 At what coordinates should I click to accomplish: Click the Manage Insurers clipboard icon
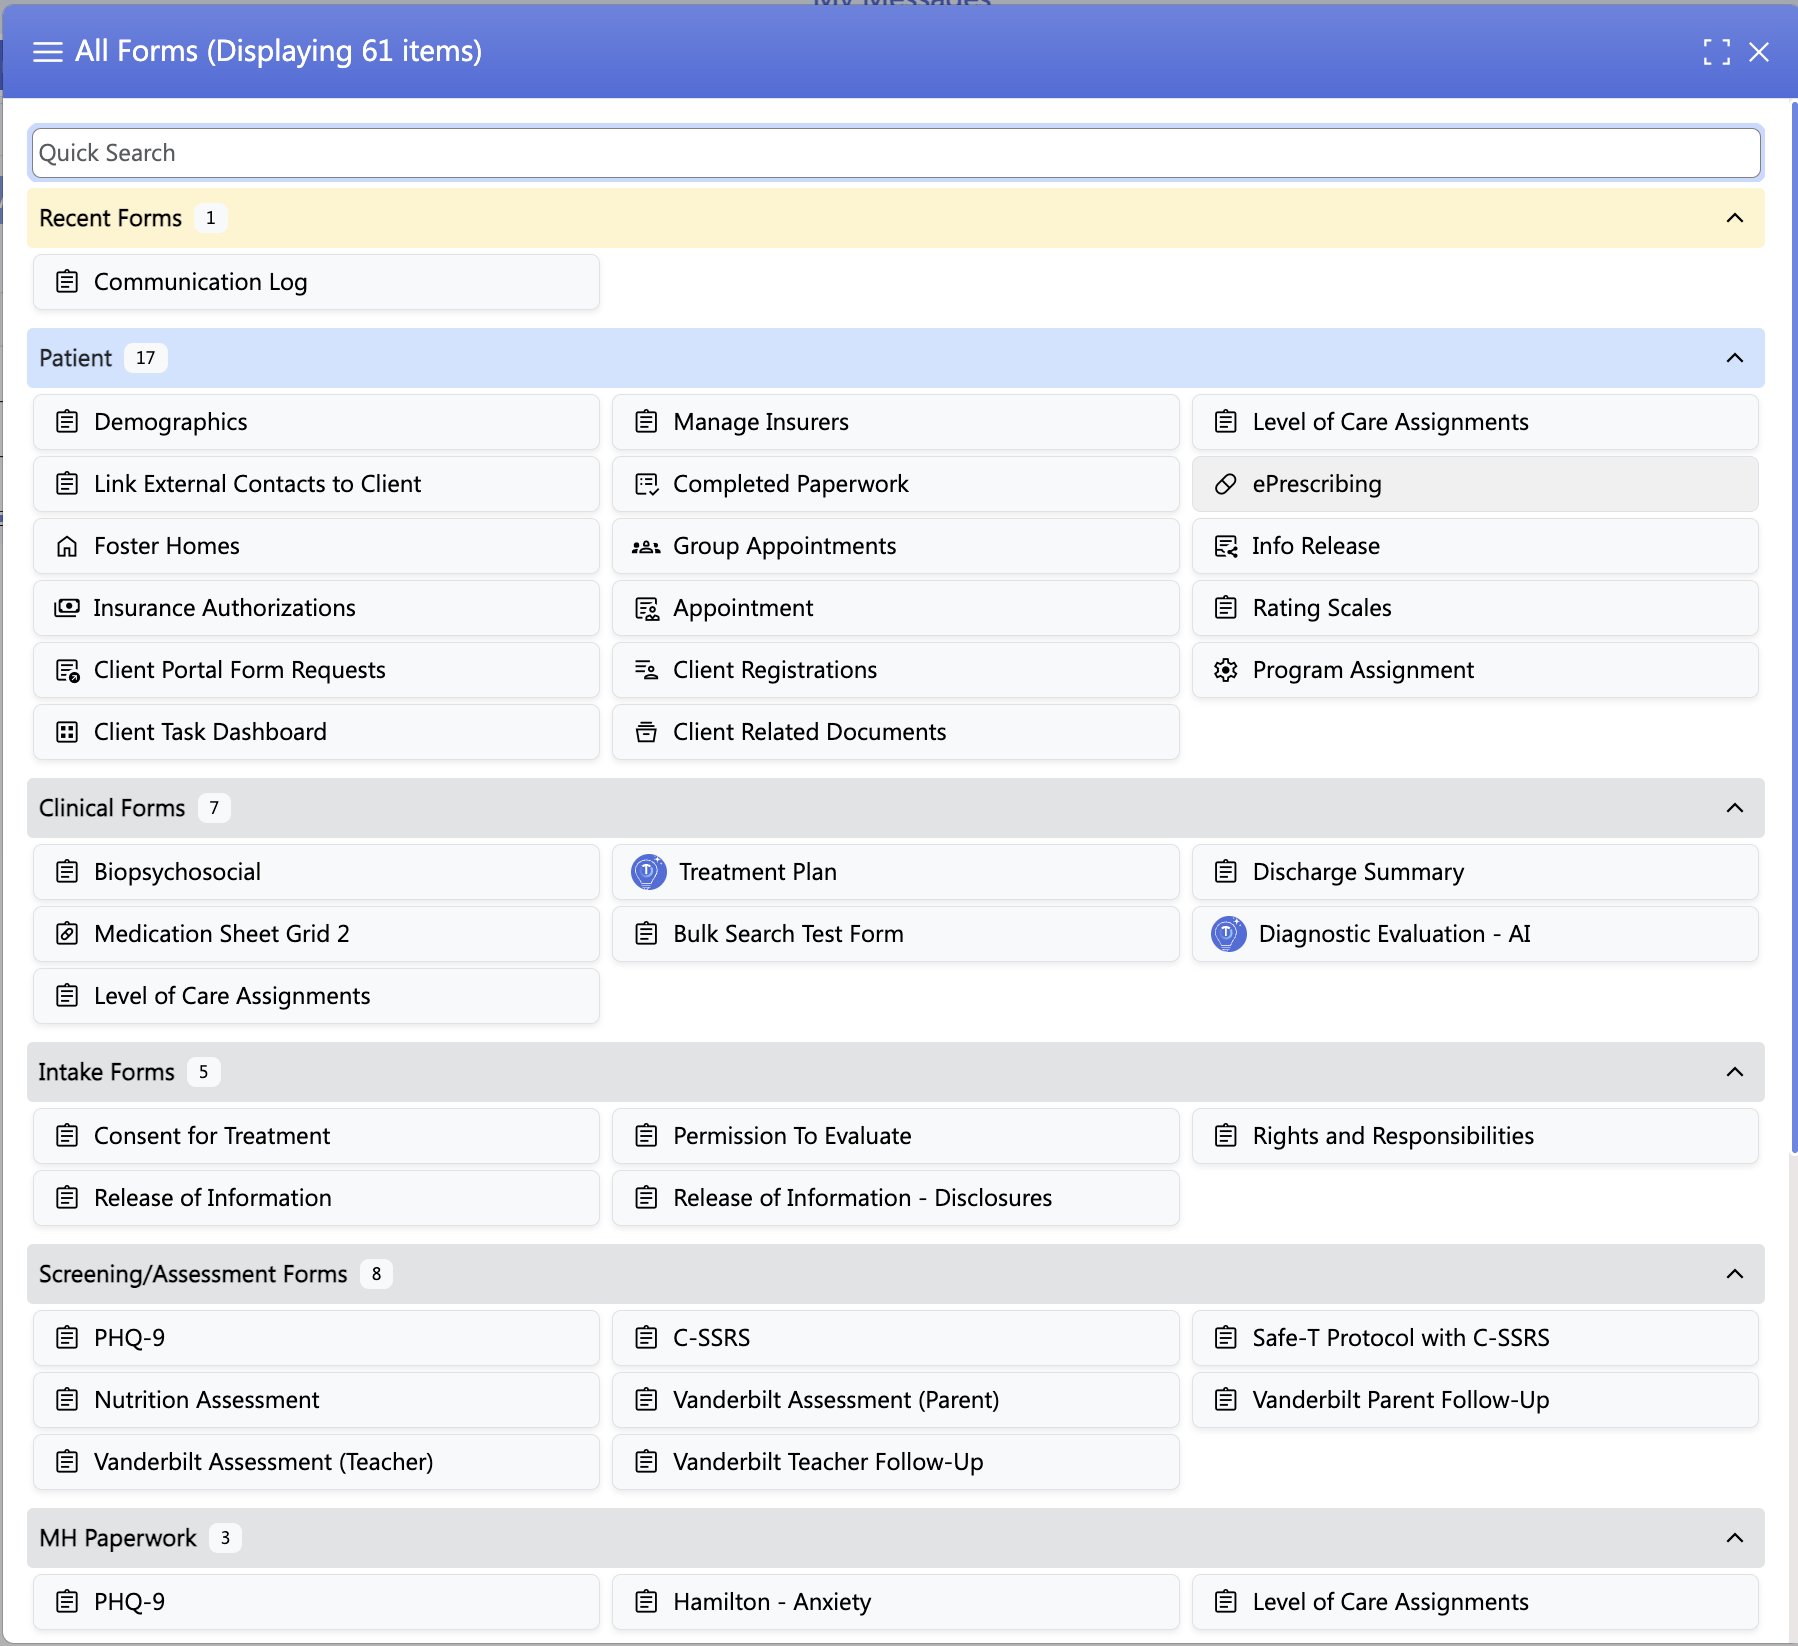click(647, 422)
